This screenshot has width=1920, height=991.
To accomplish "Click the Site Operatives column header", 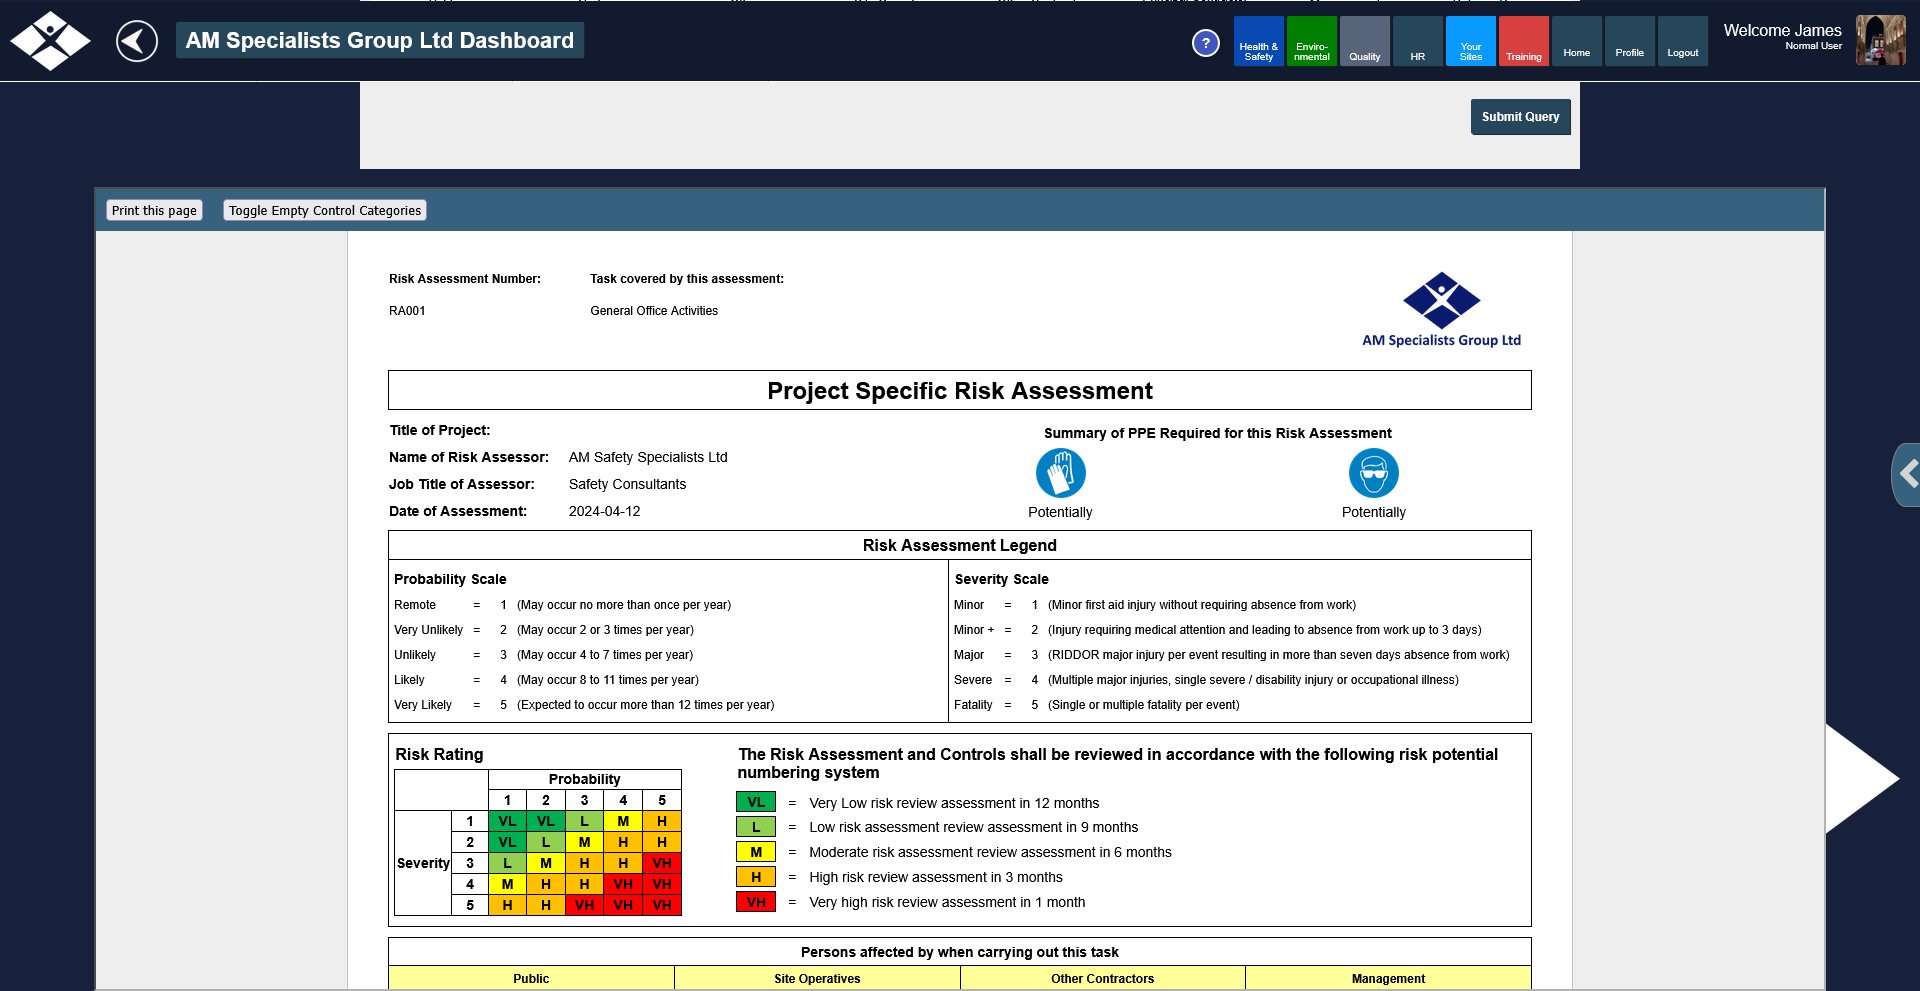I will point(817,978).
